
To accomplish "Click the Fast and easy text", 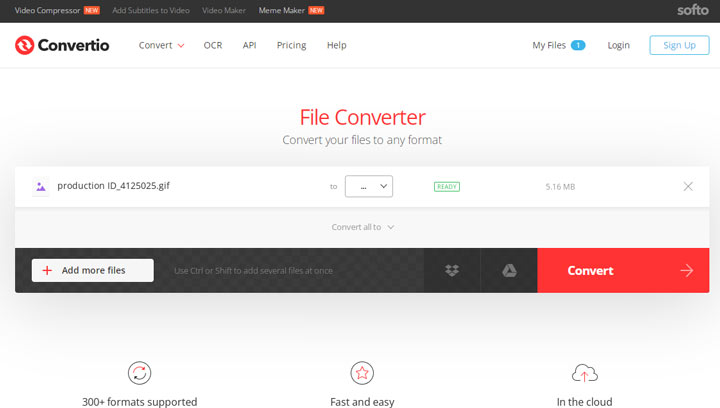I will [362, 402].
